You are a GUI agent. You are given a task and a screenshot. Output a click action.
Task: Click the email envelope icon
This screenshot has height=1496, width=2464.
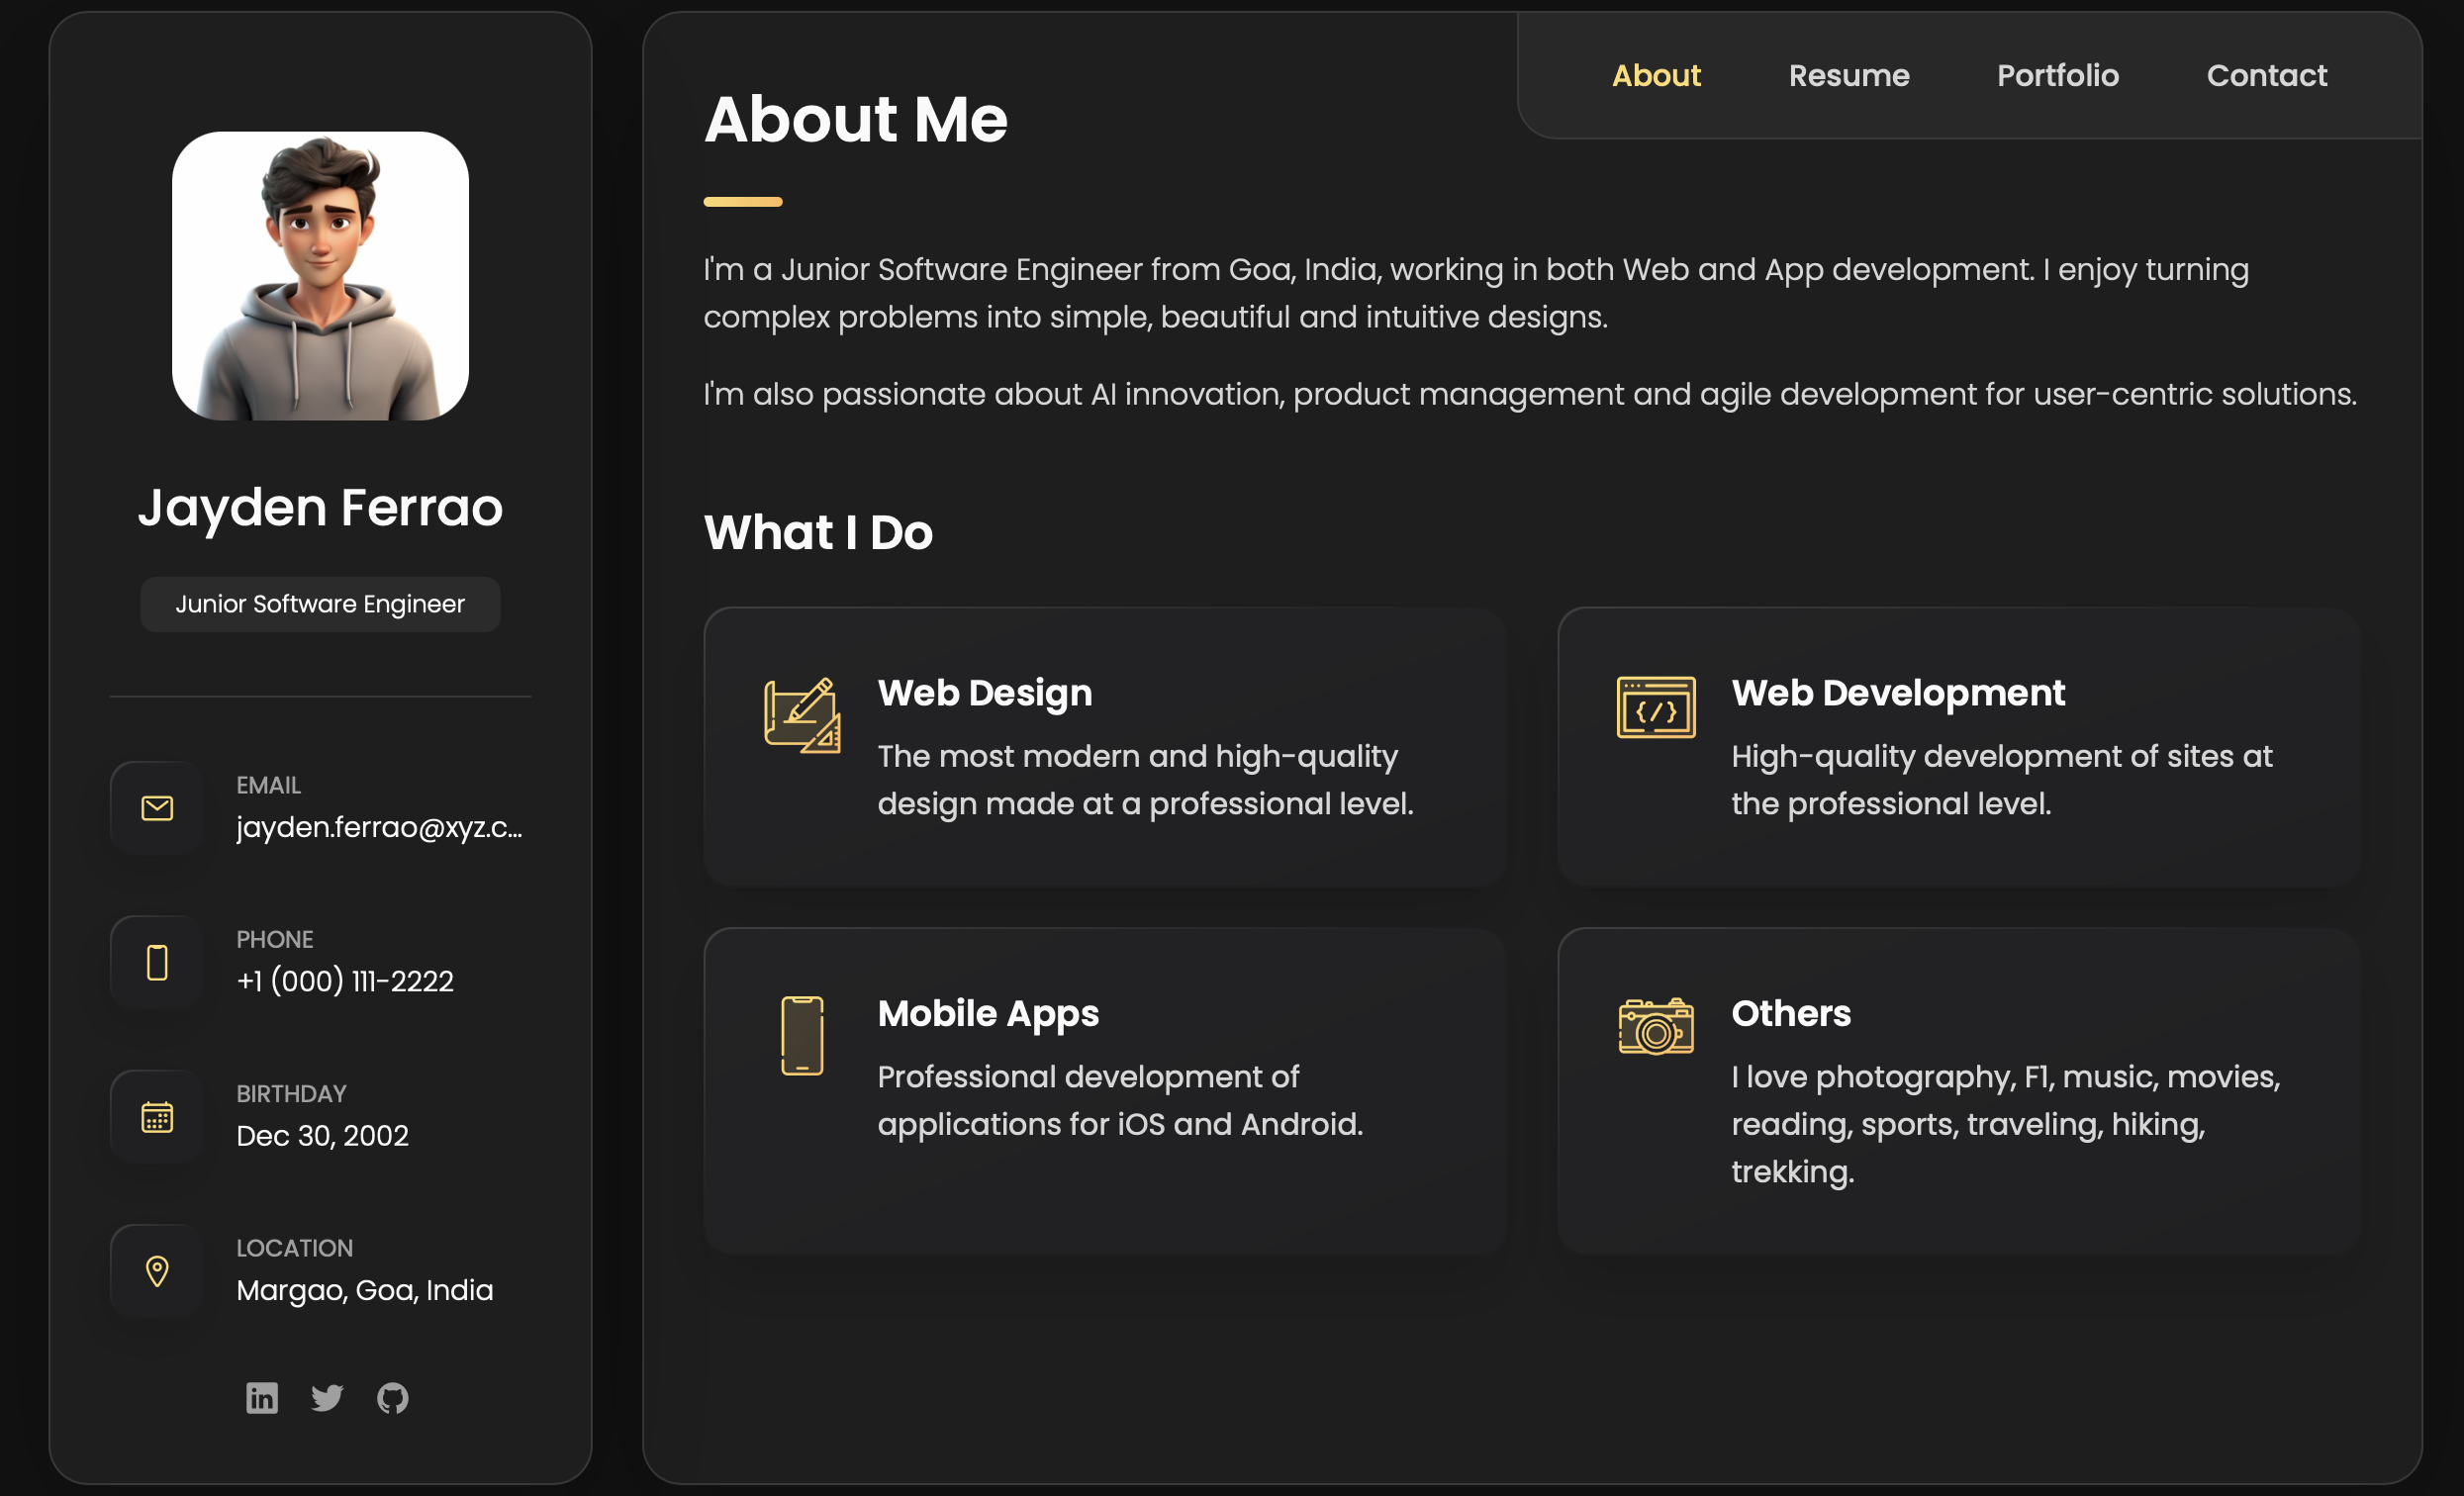coord(156,807)
